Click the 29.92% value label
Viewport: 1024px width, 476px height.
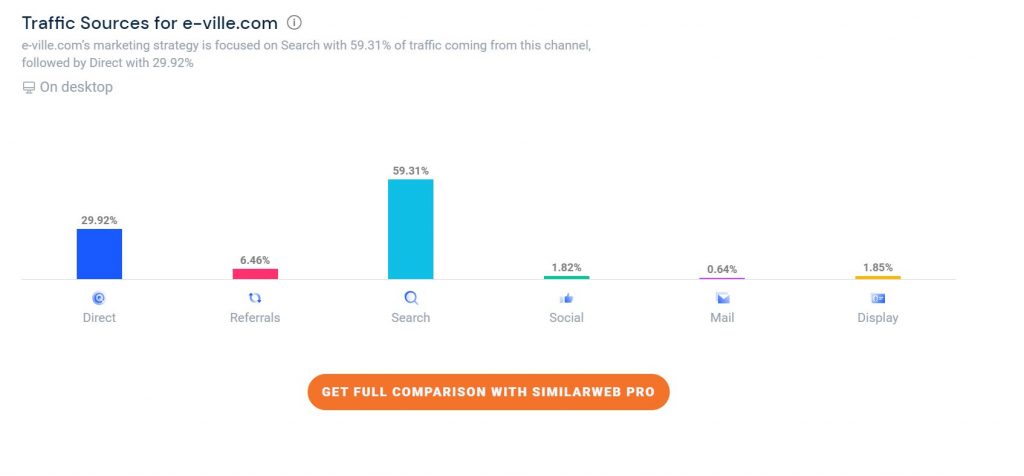tap(99, 220)
